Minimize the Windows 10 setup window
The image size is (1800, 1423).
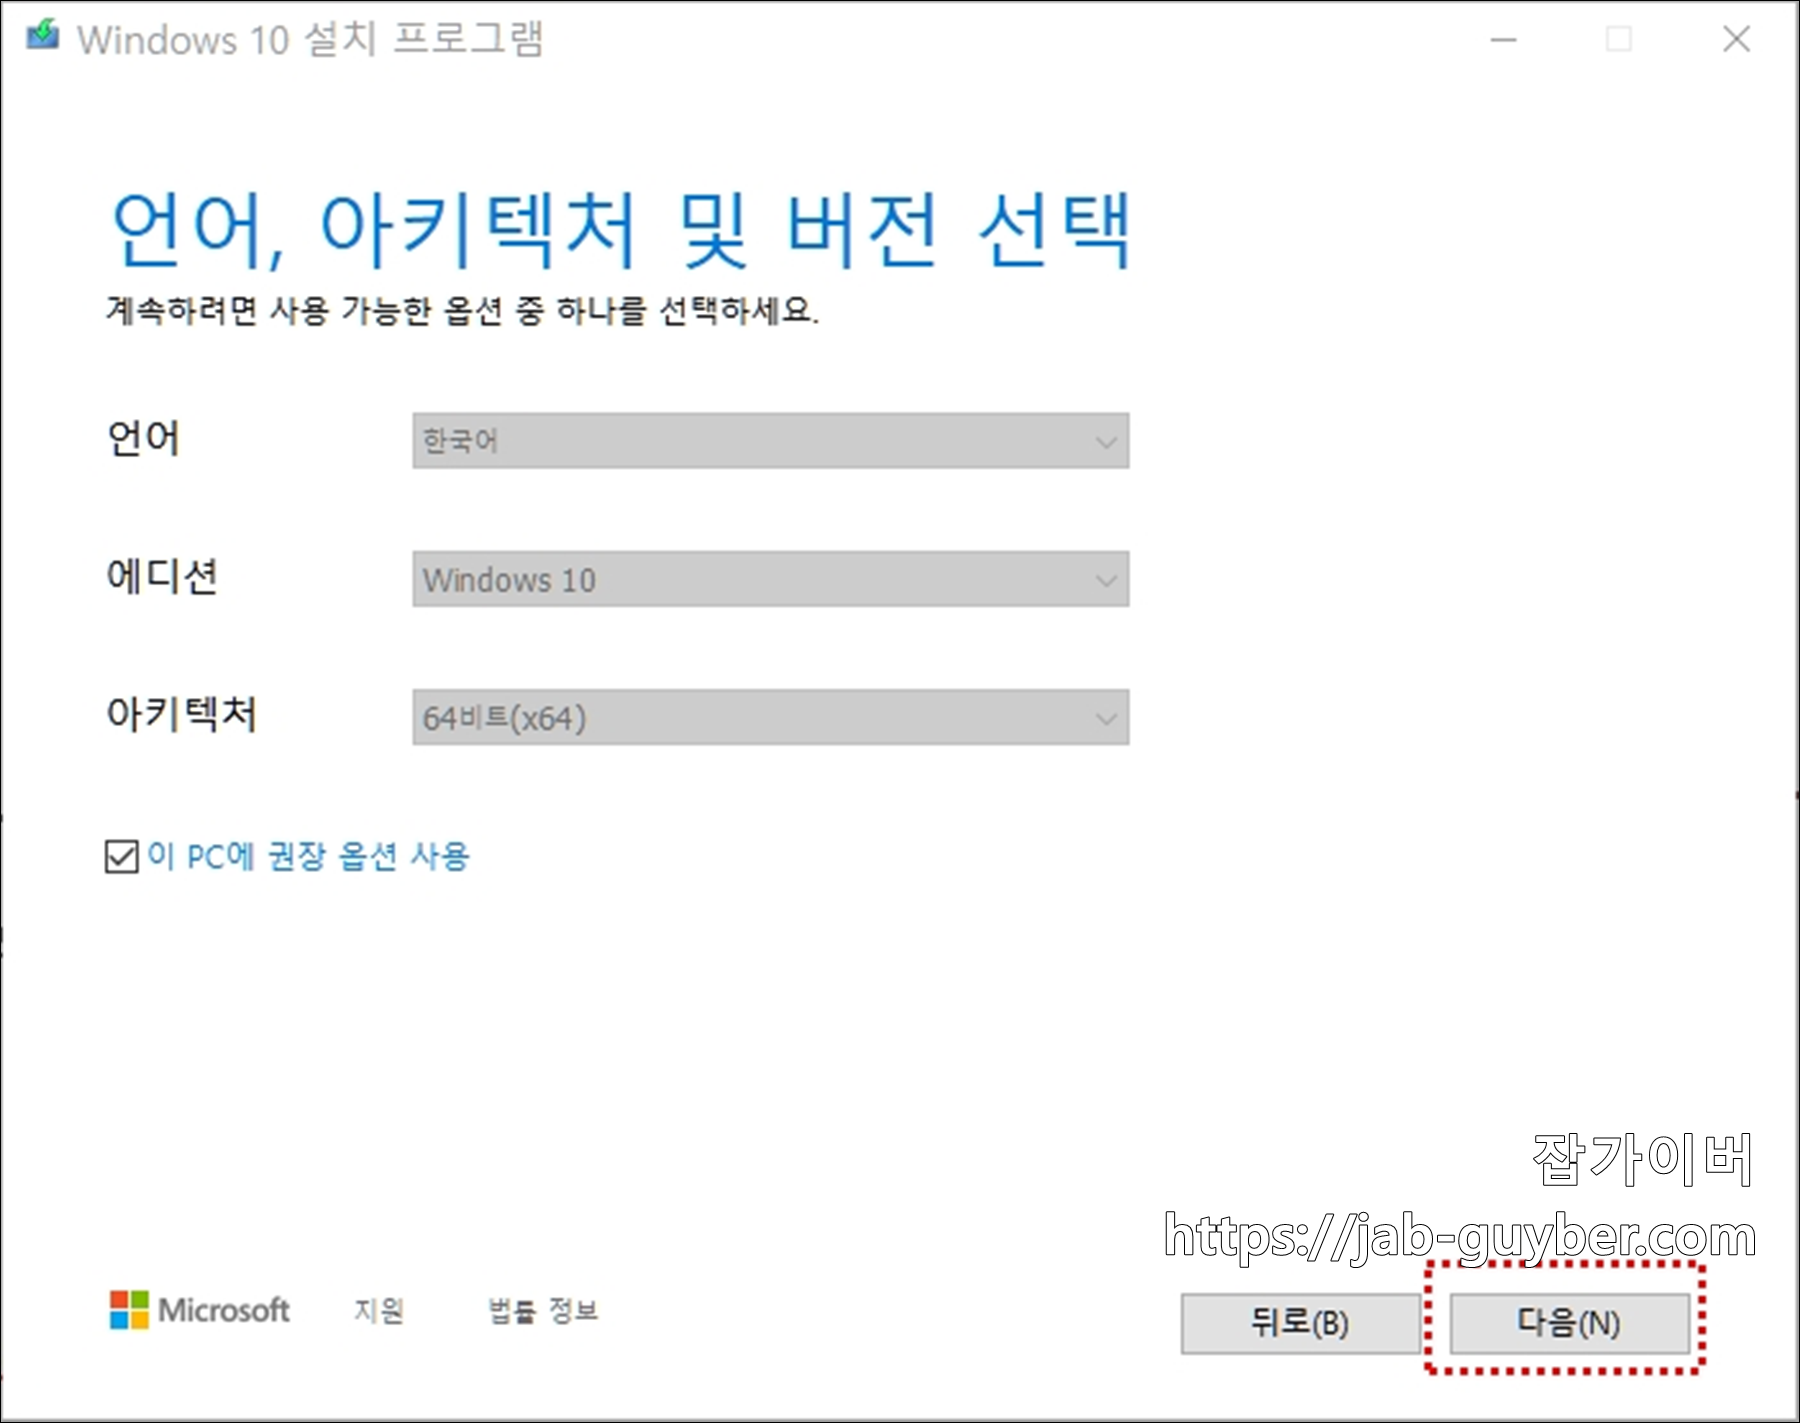[x=1503, y=39]
